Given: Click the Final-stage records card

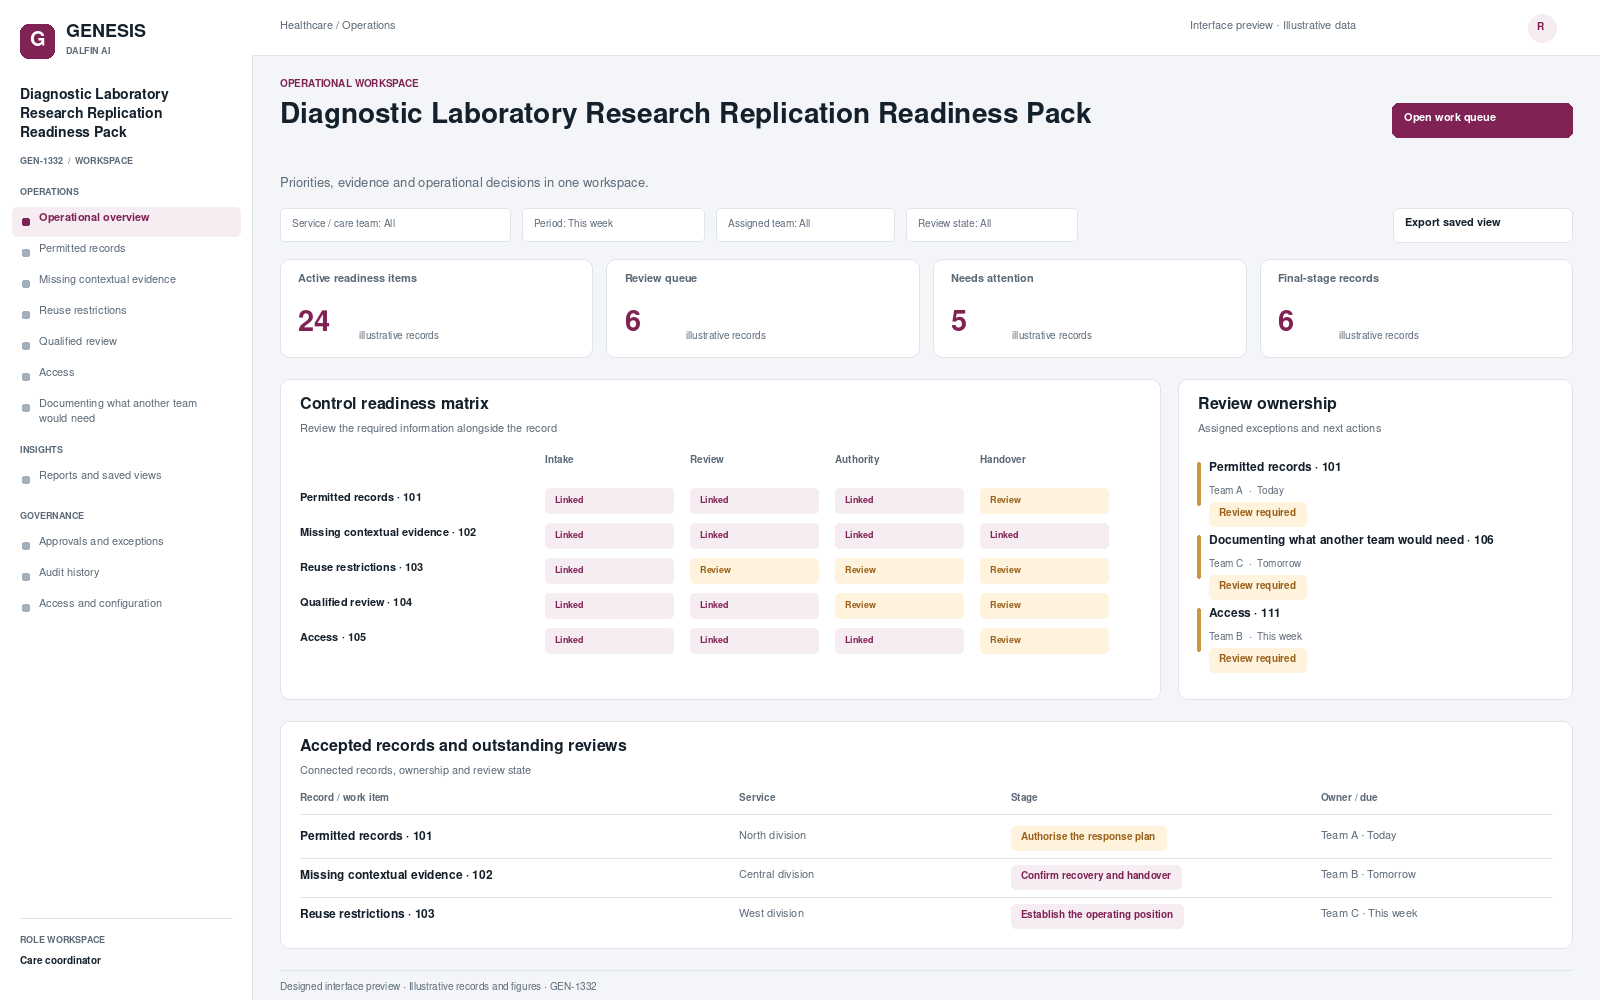Looking at the screenshot, I should 1416,308.
